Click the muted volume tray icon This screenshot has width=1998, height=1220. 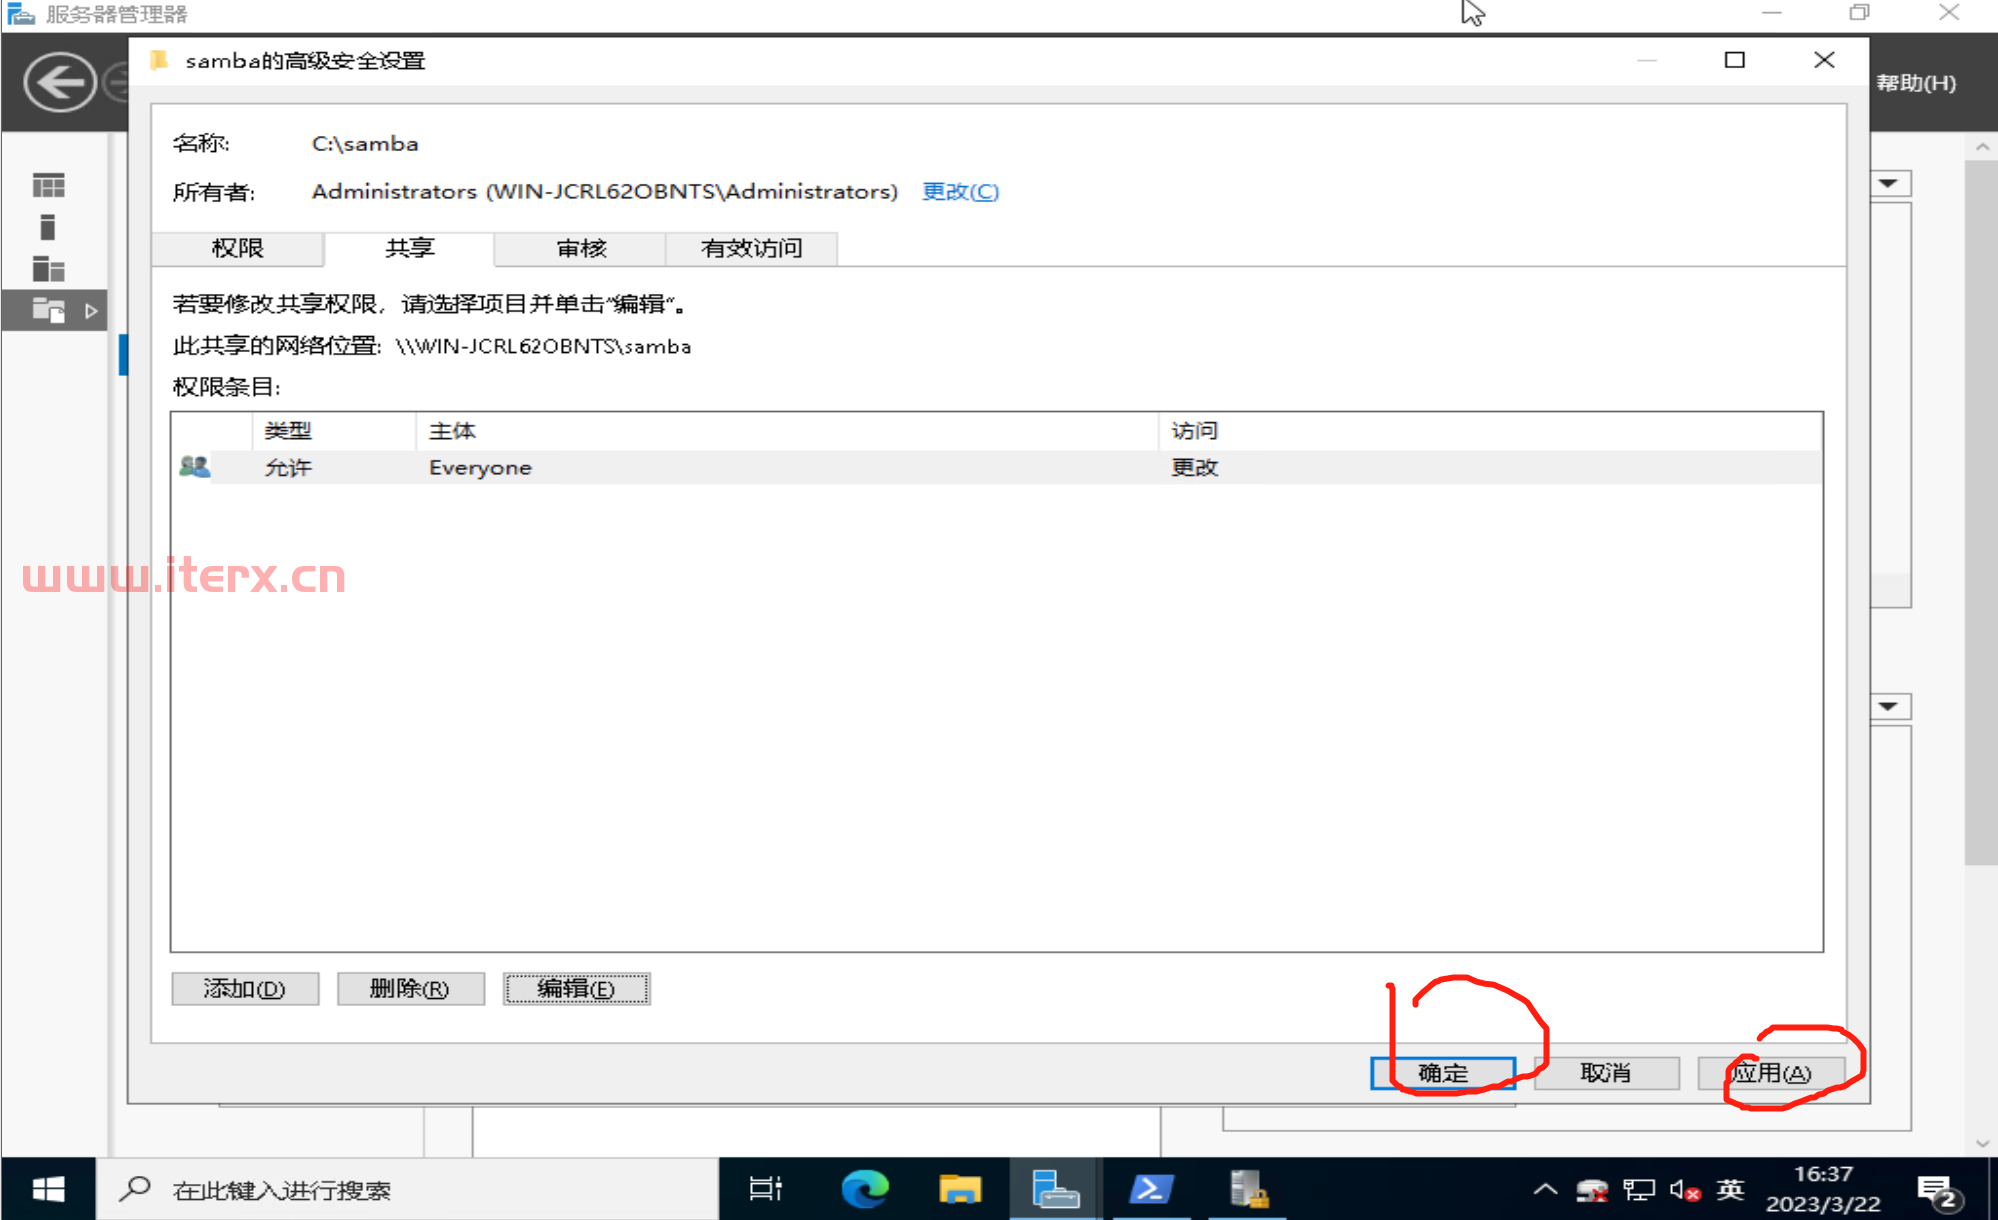1684,1190
